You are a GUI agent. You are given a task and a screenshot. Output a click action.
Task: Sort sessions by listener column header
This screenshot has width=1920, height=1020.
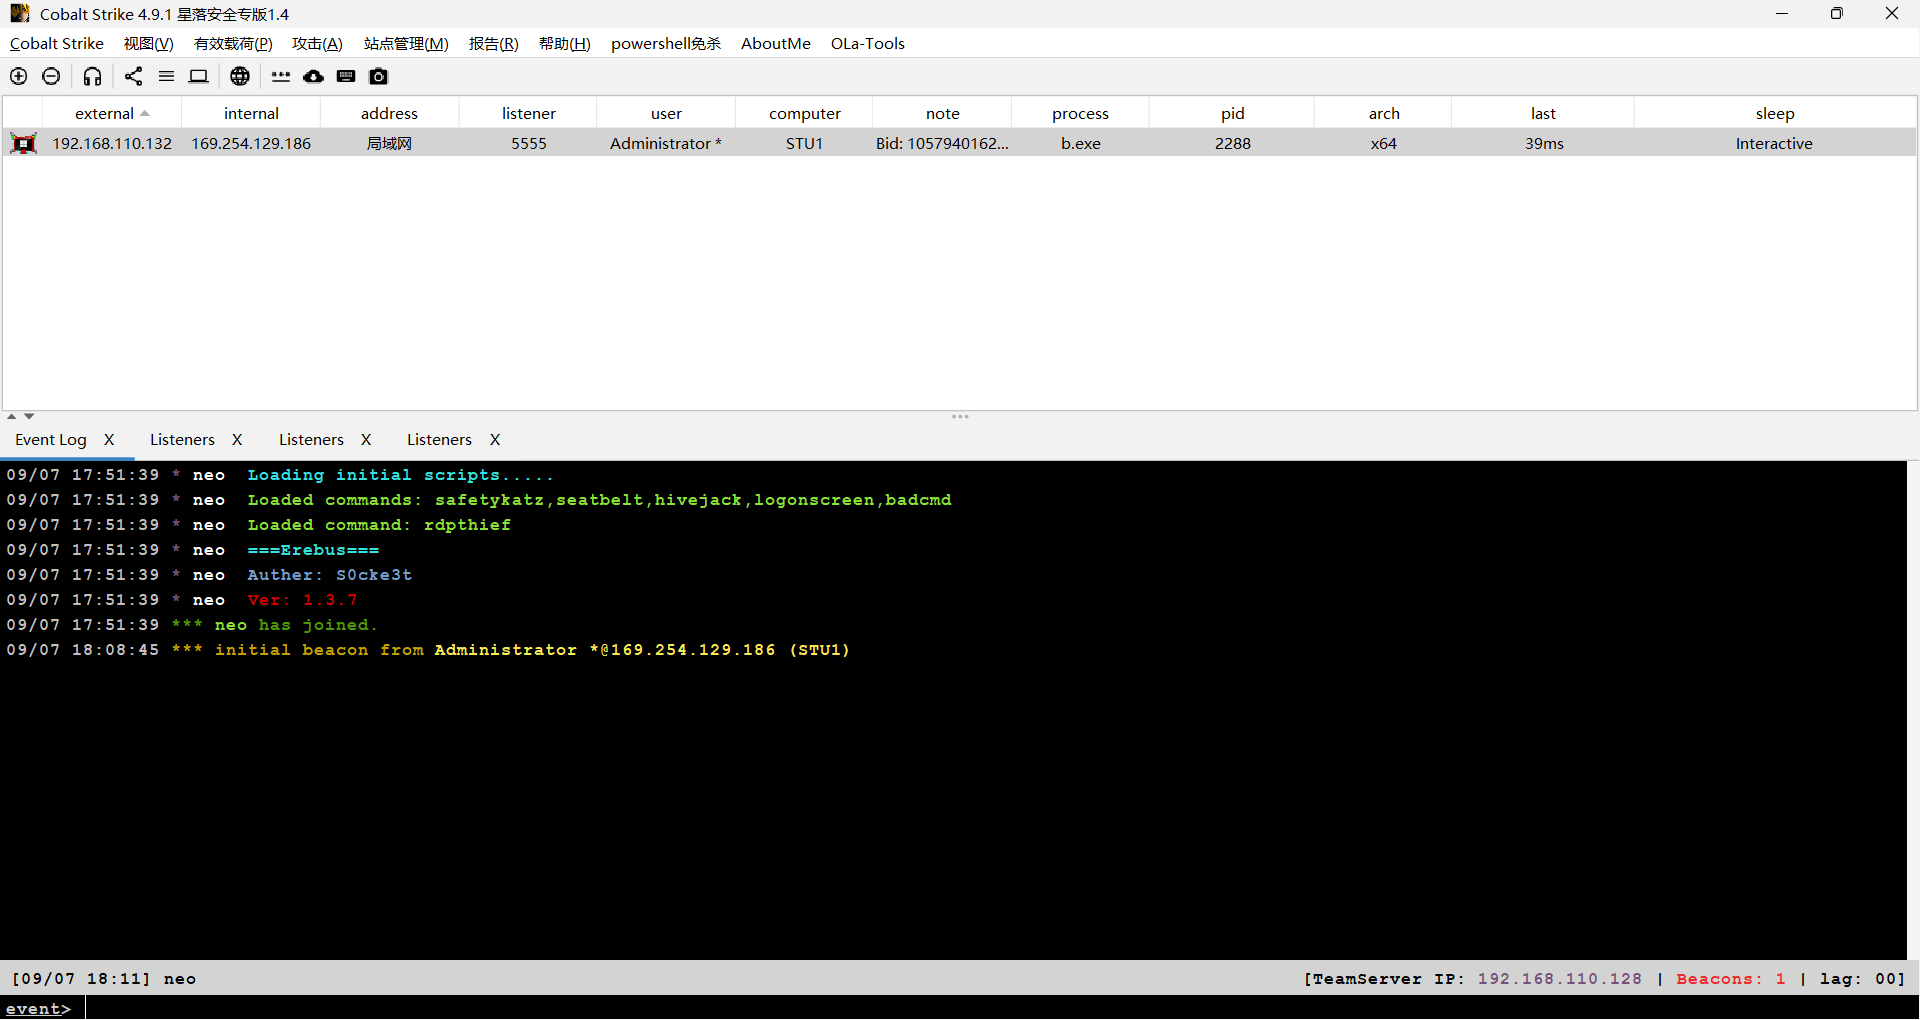coord(528,113)
